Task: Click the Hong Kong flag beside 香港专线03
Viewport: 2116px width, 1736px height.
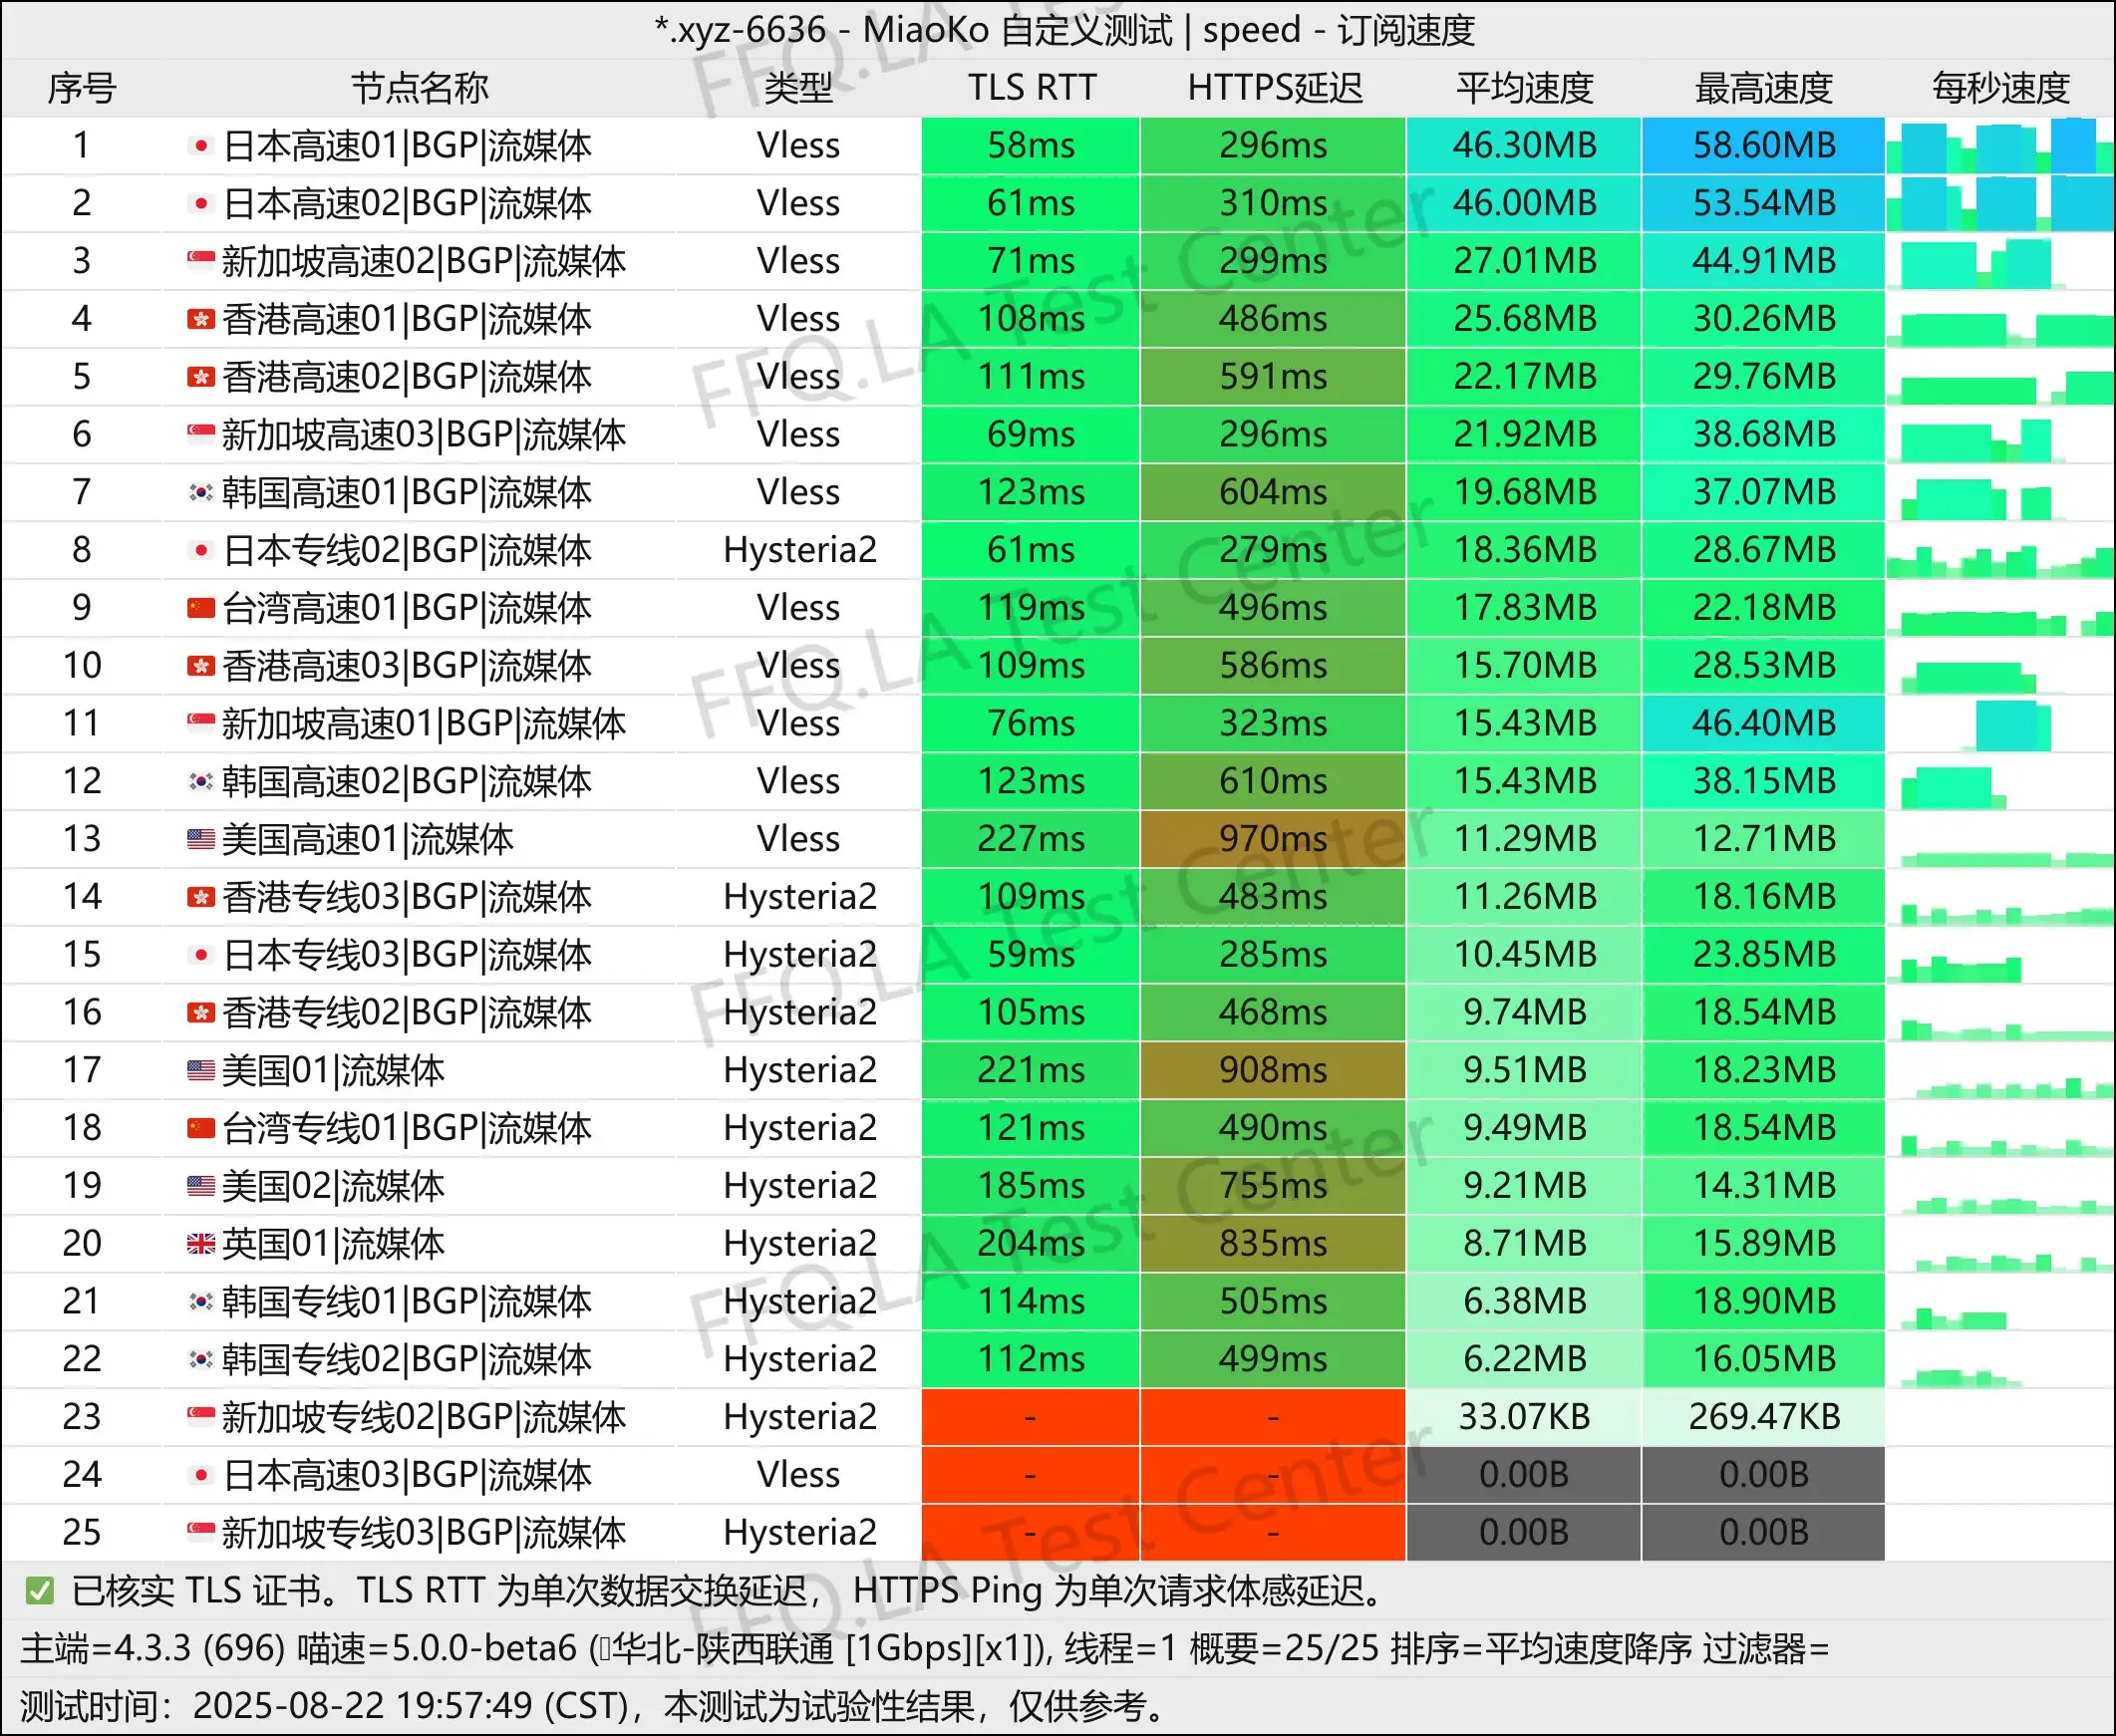Action: 201,897
